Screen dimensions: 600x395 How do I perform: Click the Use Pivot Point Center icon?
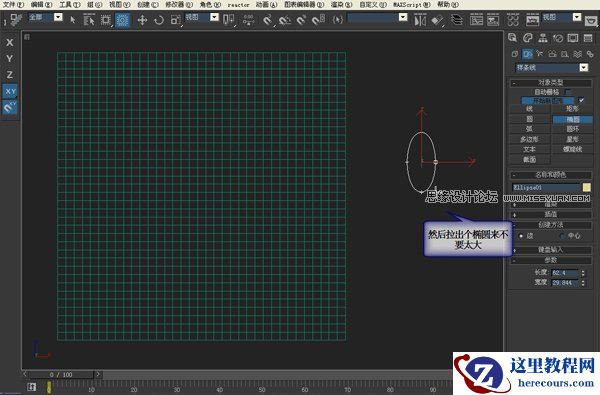(x=228, y=20)
